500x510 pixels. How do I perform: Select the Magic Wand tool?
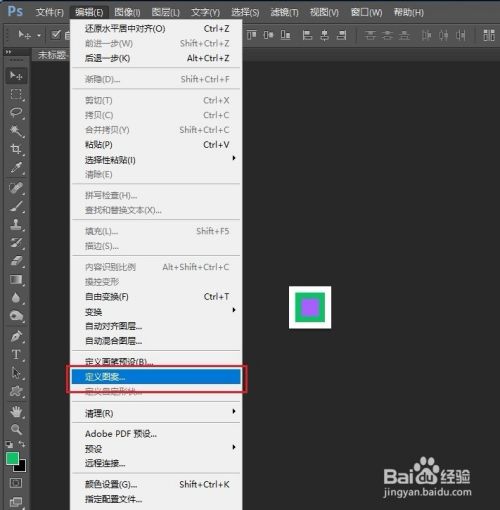16,131
